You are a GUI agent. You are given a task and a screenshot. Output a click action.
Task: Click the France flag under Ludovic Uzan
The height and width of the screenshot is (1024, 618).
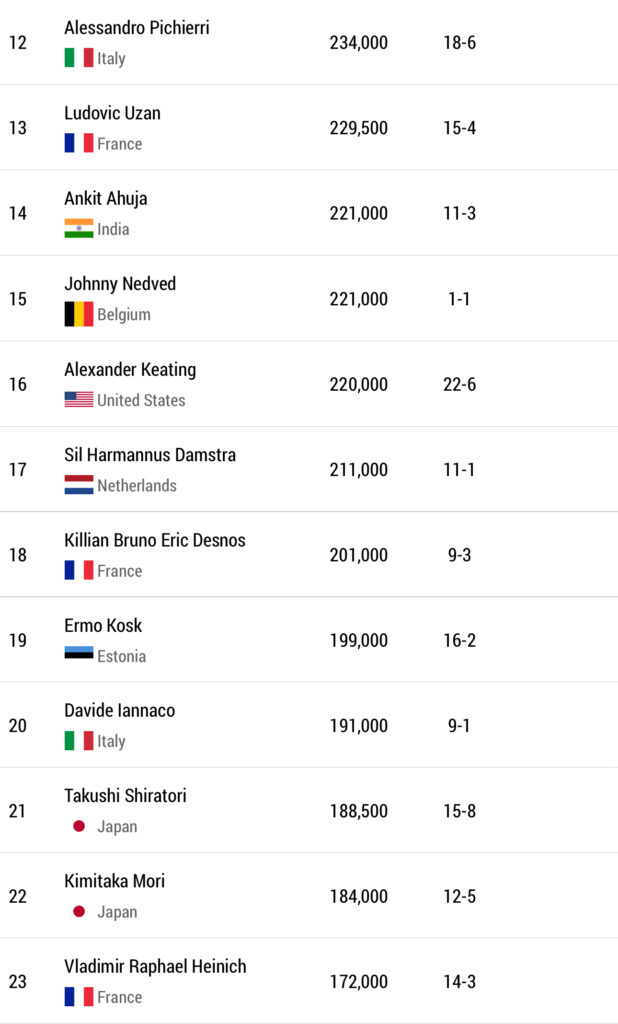78,143
